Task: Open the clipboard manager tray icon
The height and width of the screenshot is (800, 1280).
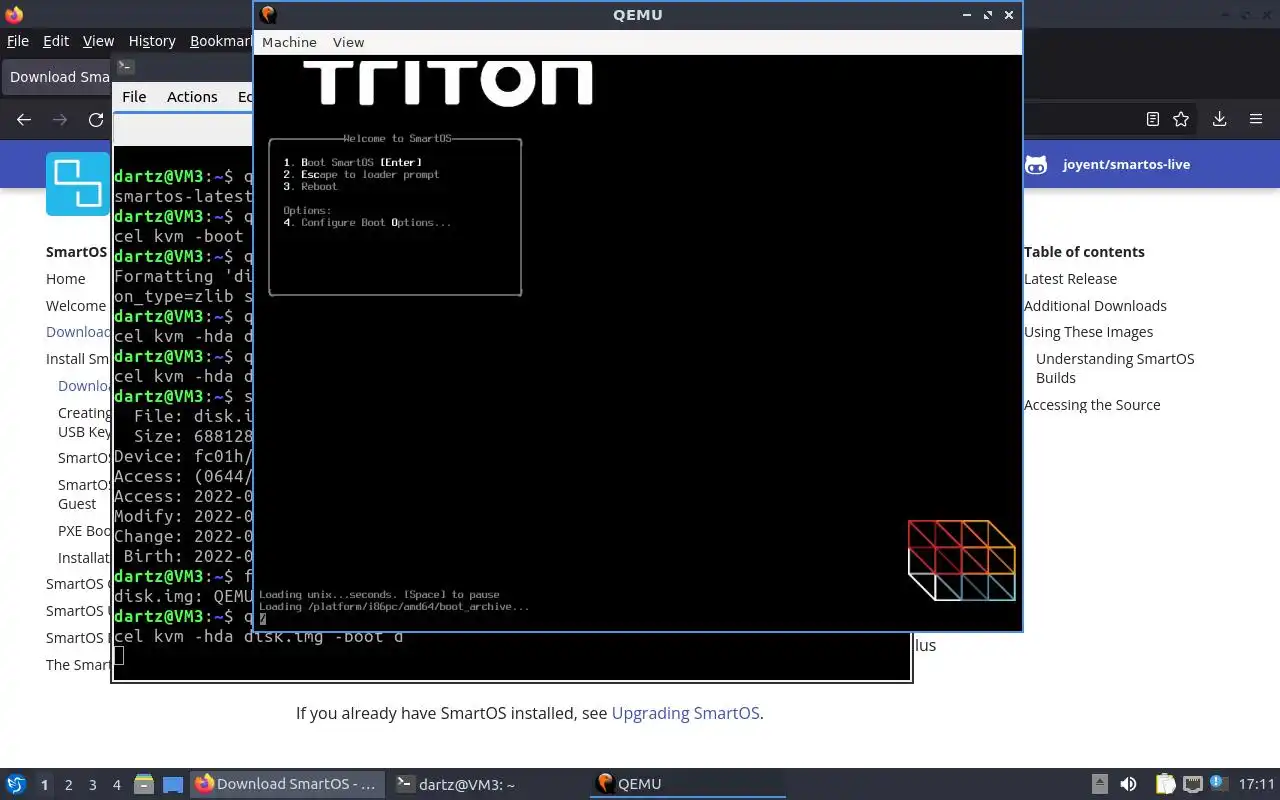Action: point(1165,784)
